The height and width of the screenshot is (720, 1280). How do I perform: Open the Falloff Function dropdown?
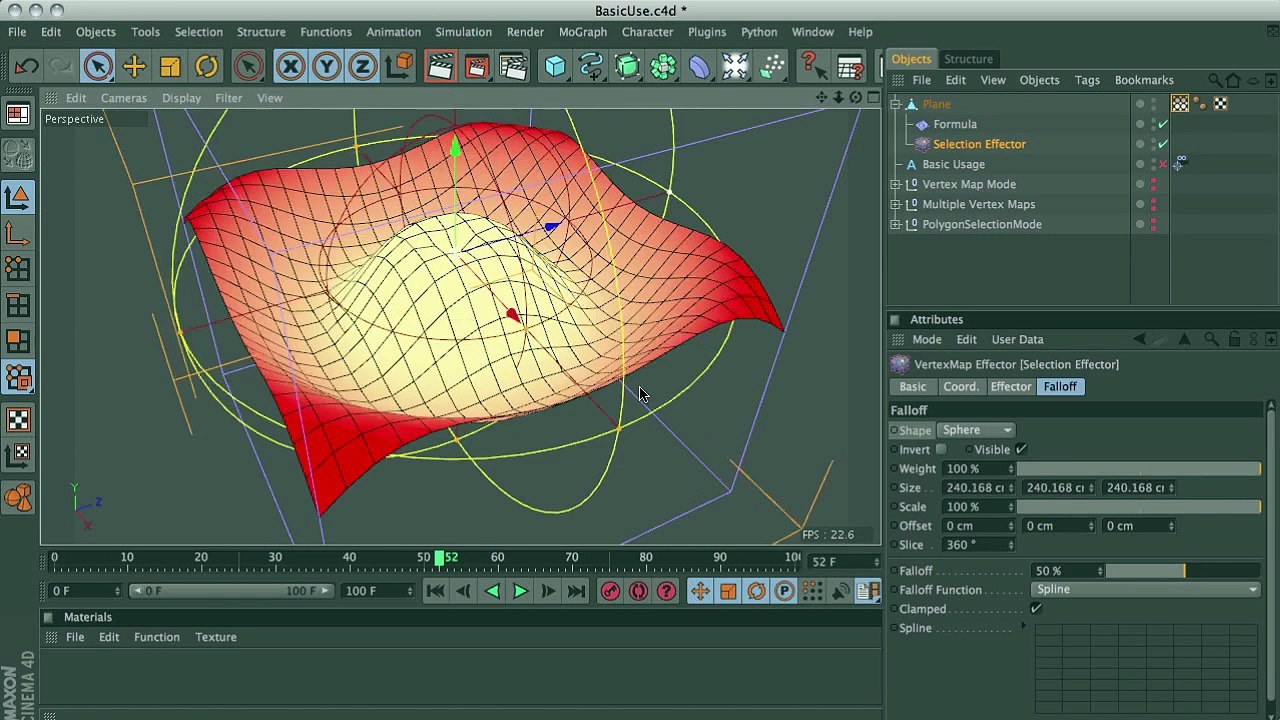click(1146, 590)
